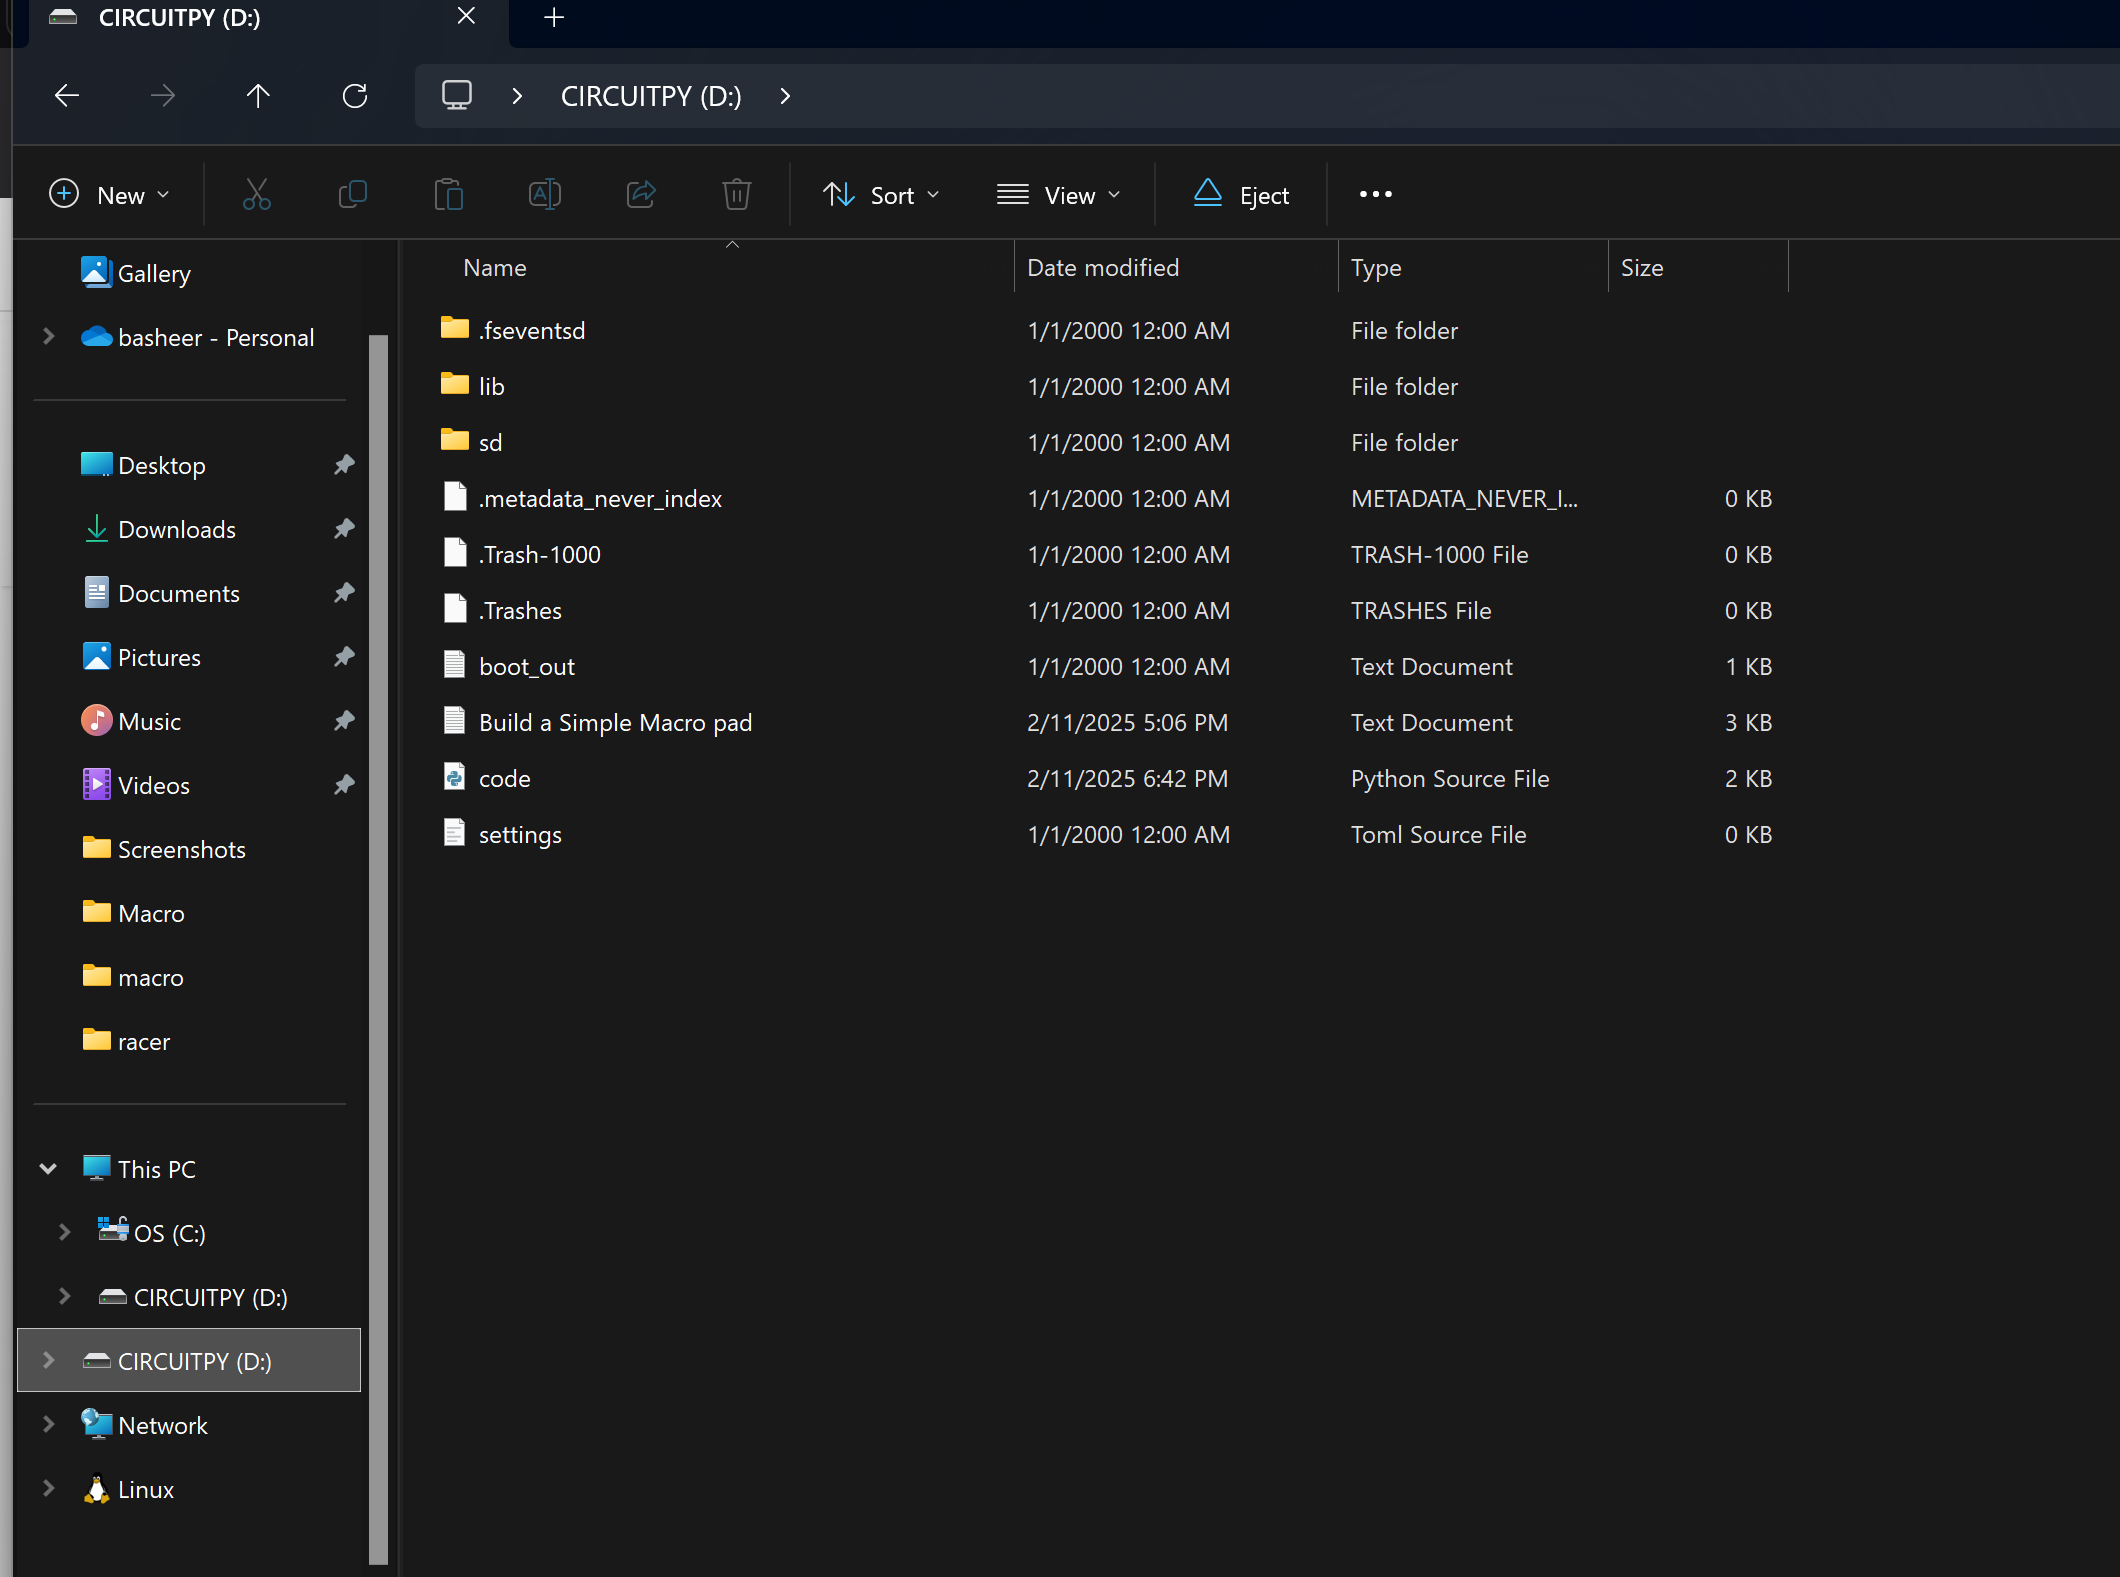Open the Sort dropdown menu

coord(881,194)
